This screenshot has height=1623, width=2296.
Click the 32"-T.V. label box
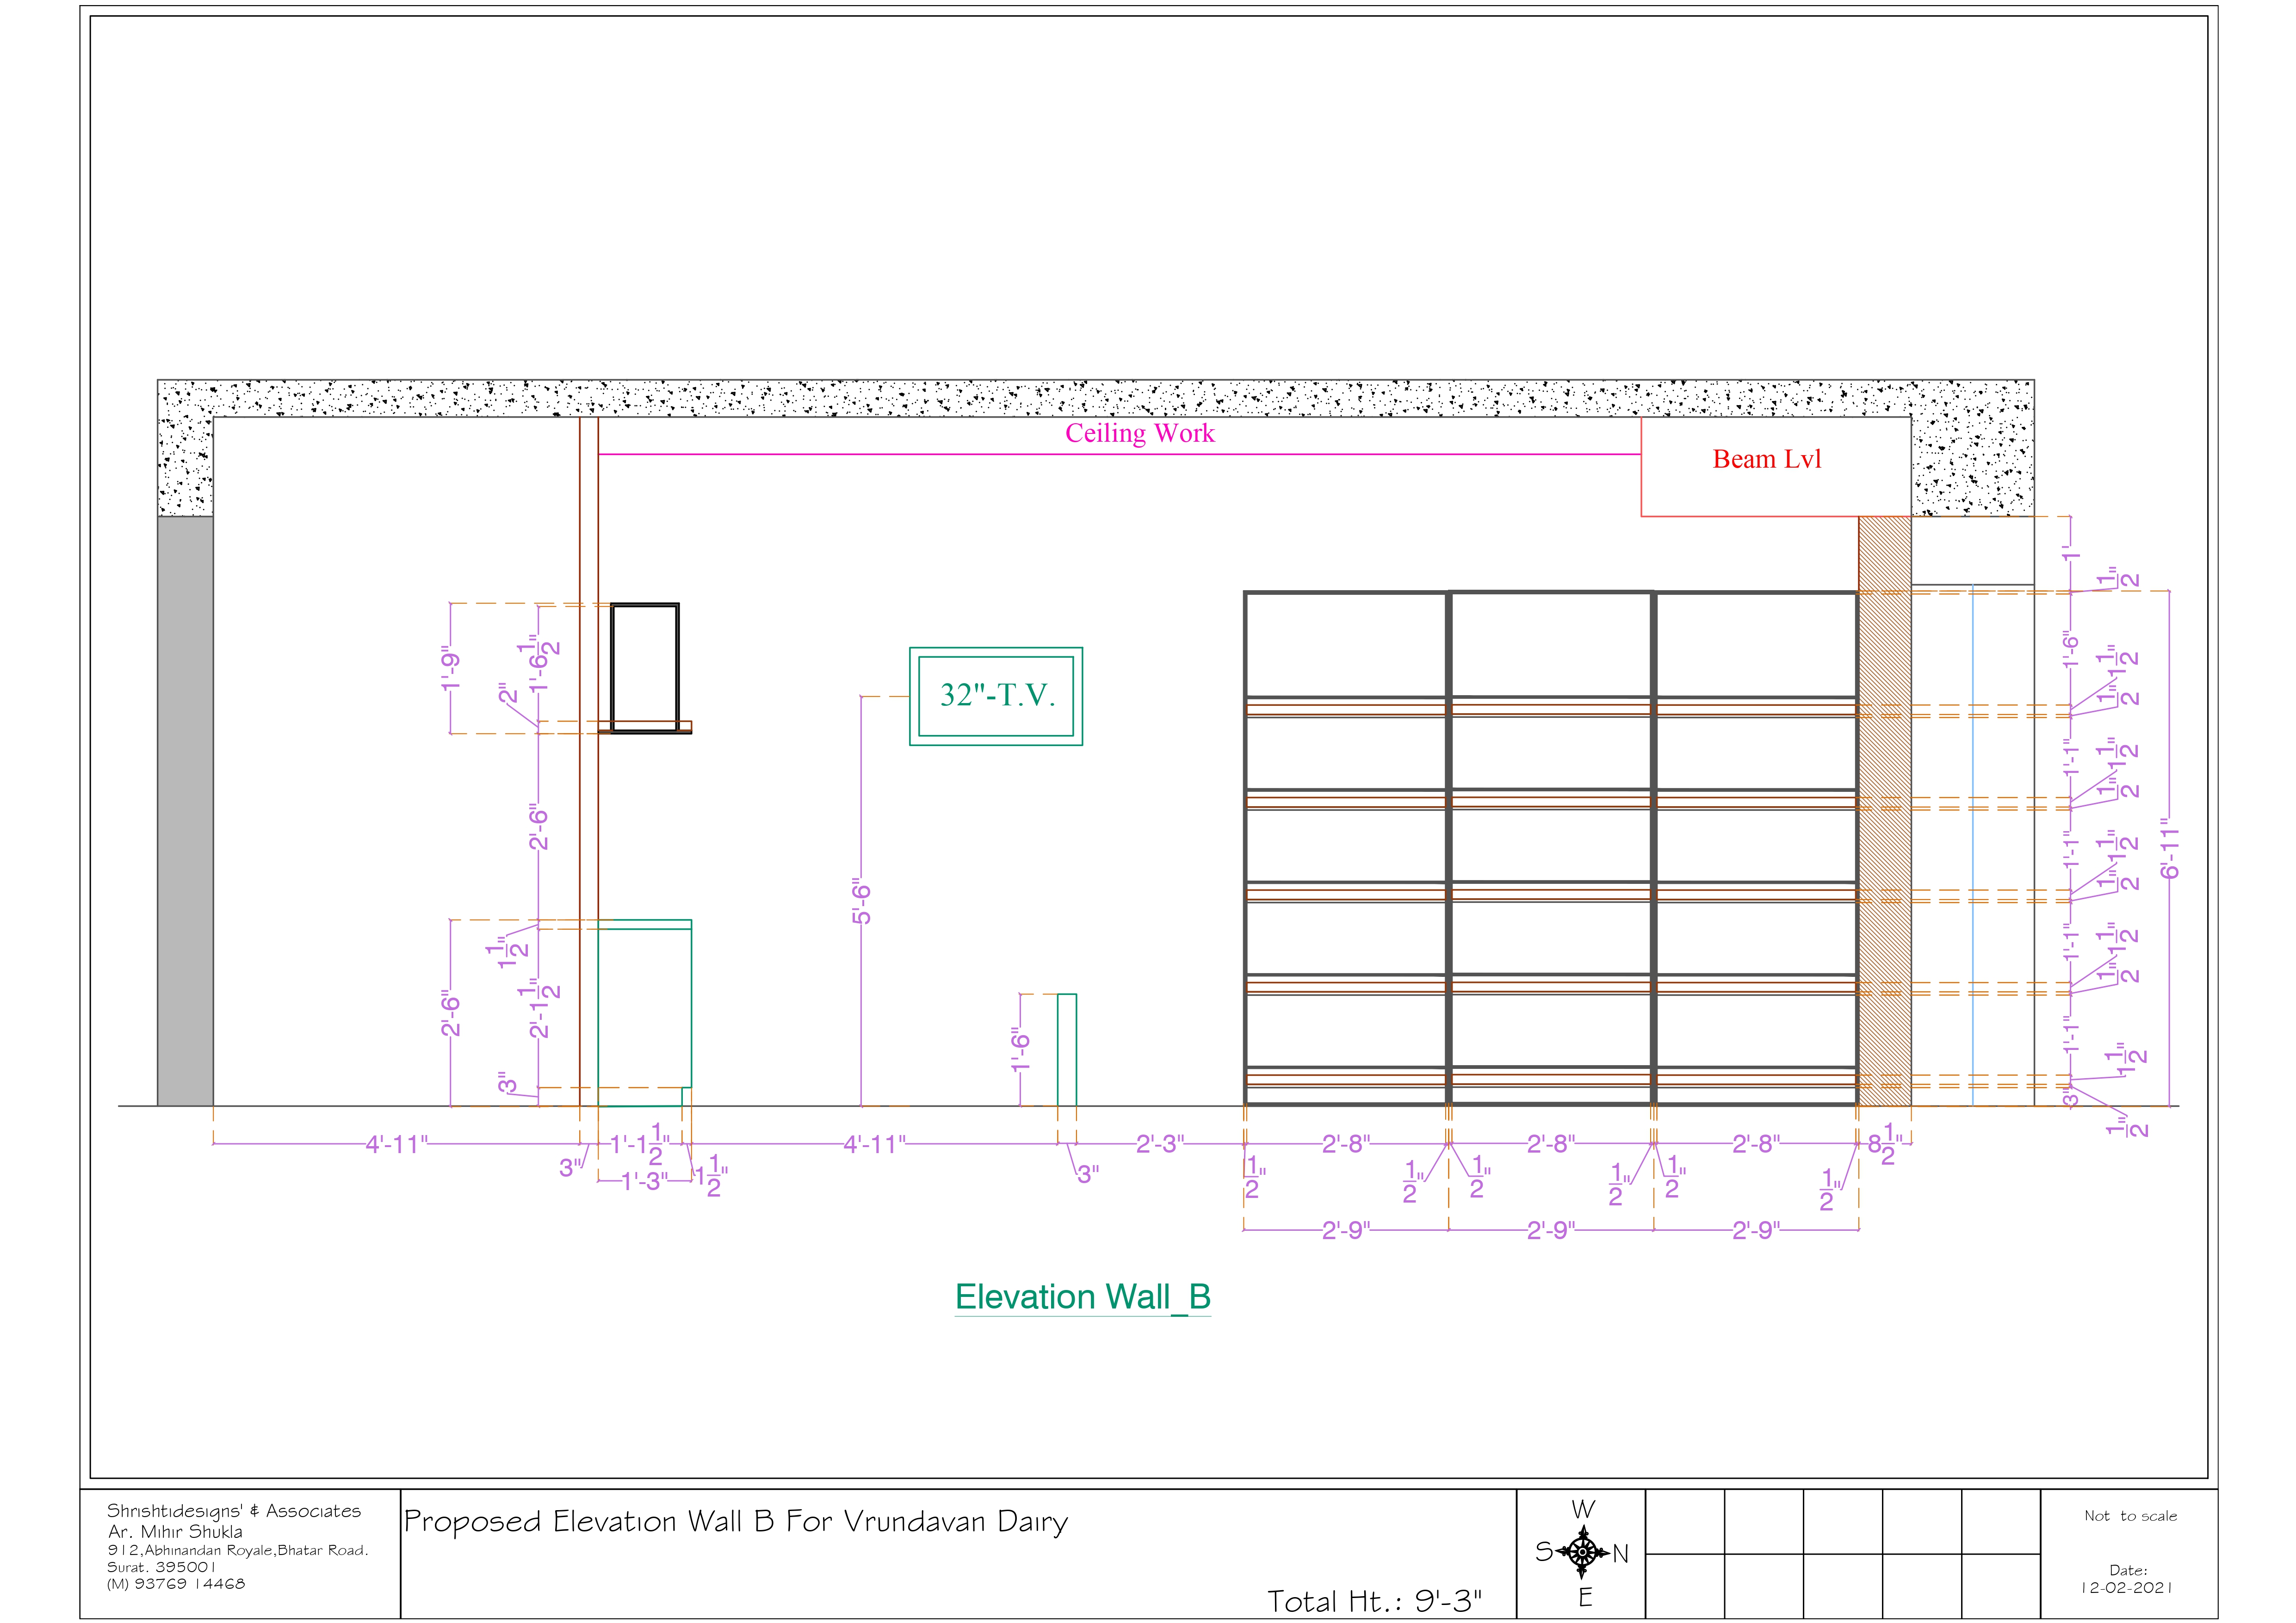tap(996, 696)
